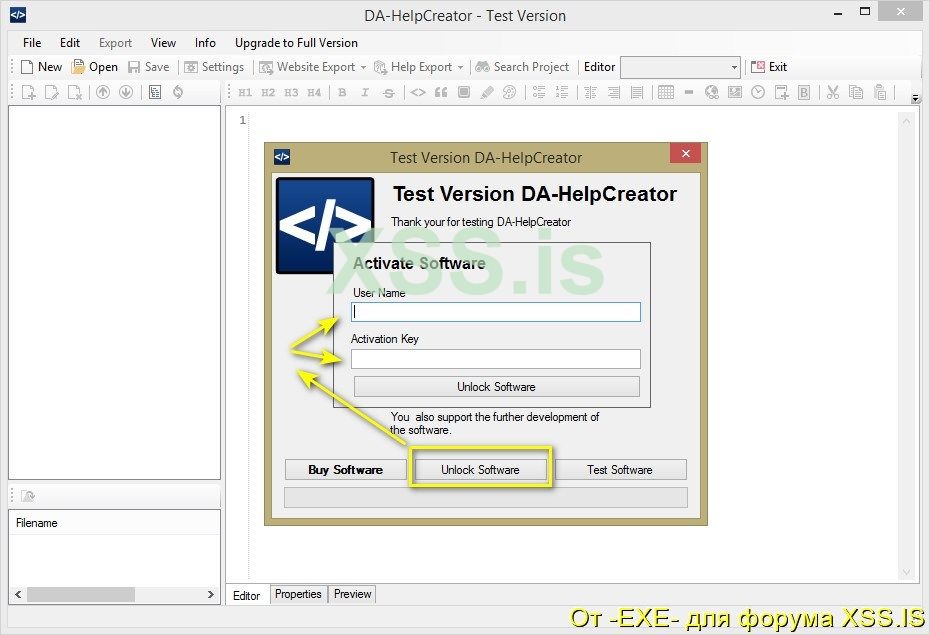The image size is (930, 635).
Task: Click the page tree list icon
Action: (155, 92)
